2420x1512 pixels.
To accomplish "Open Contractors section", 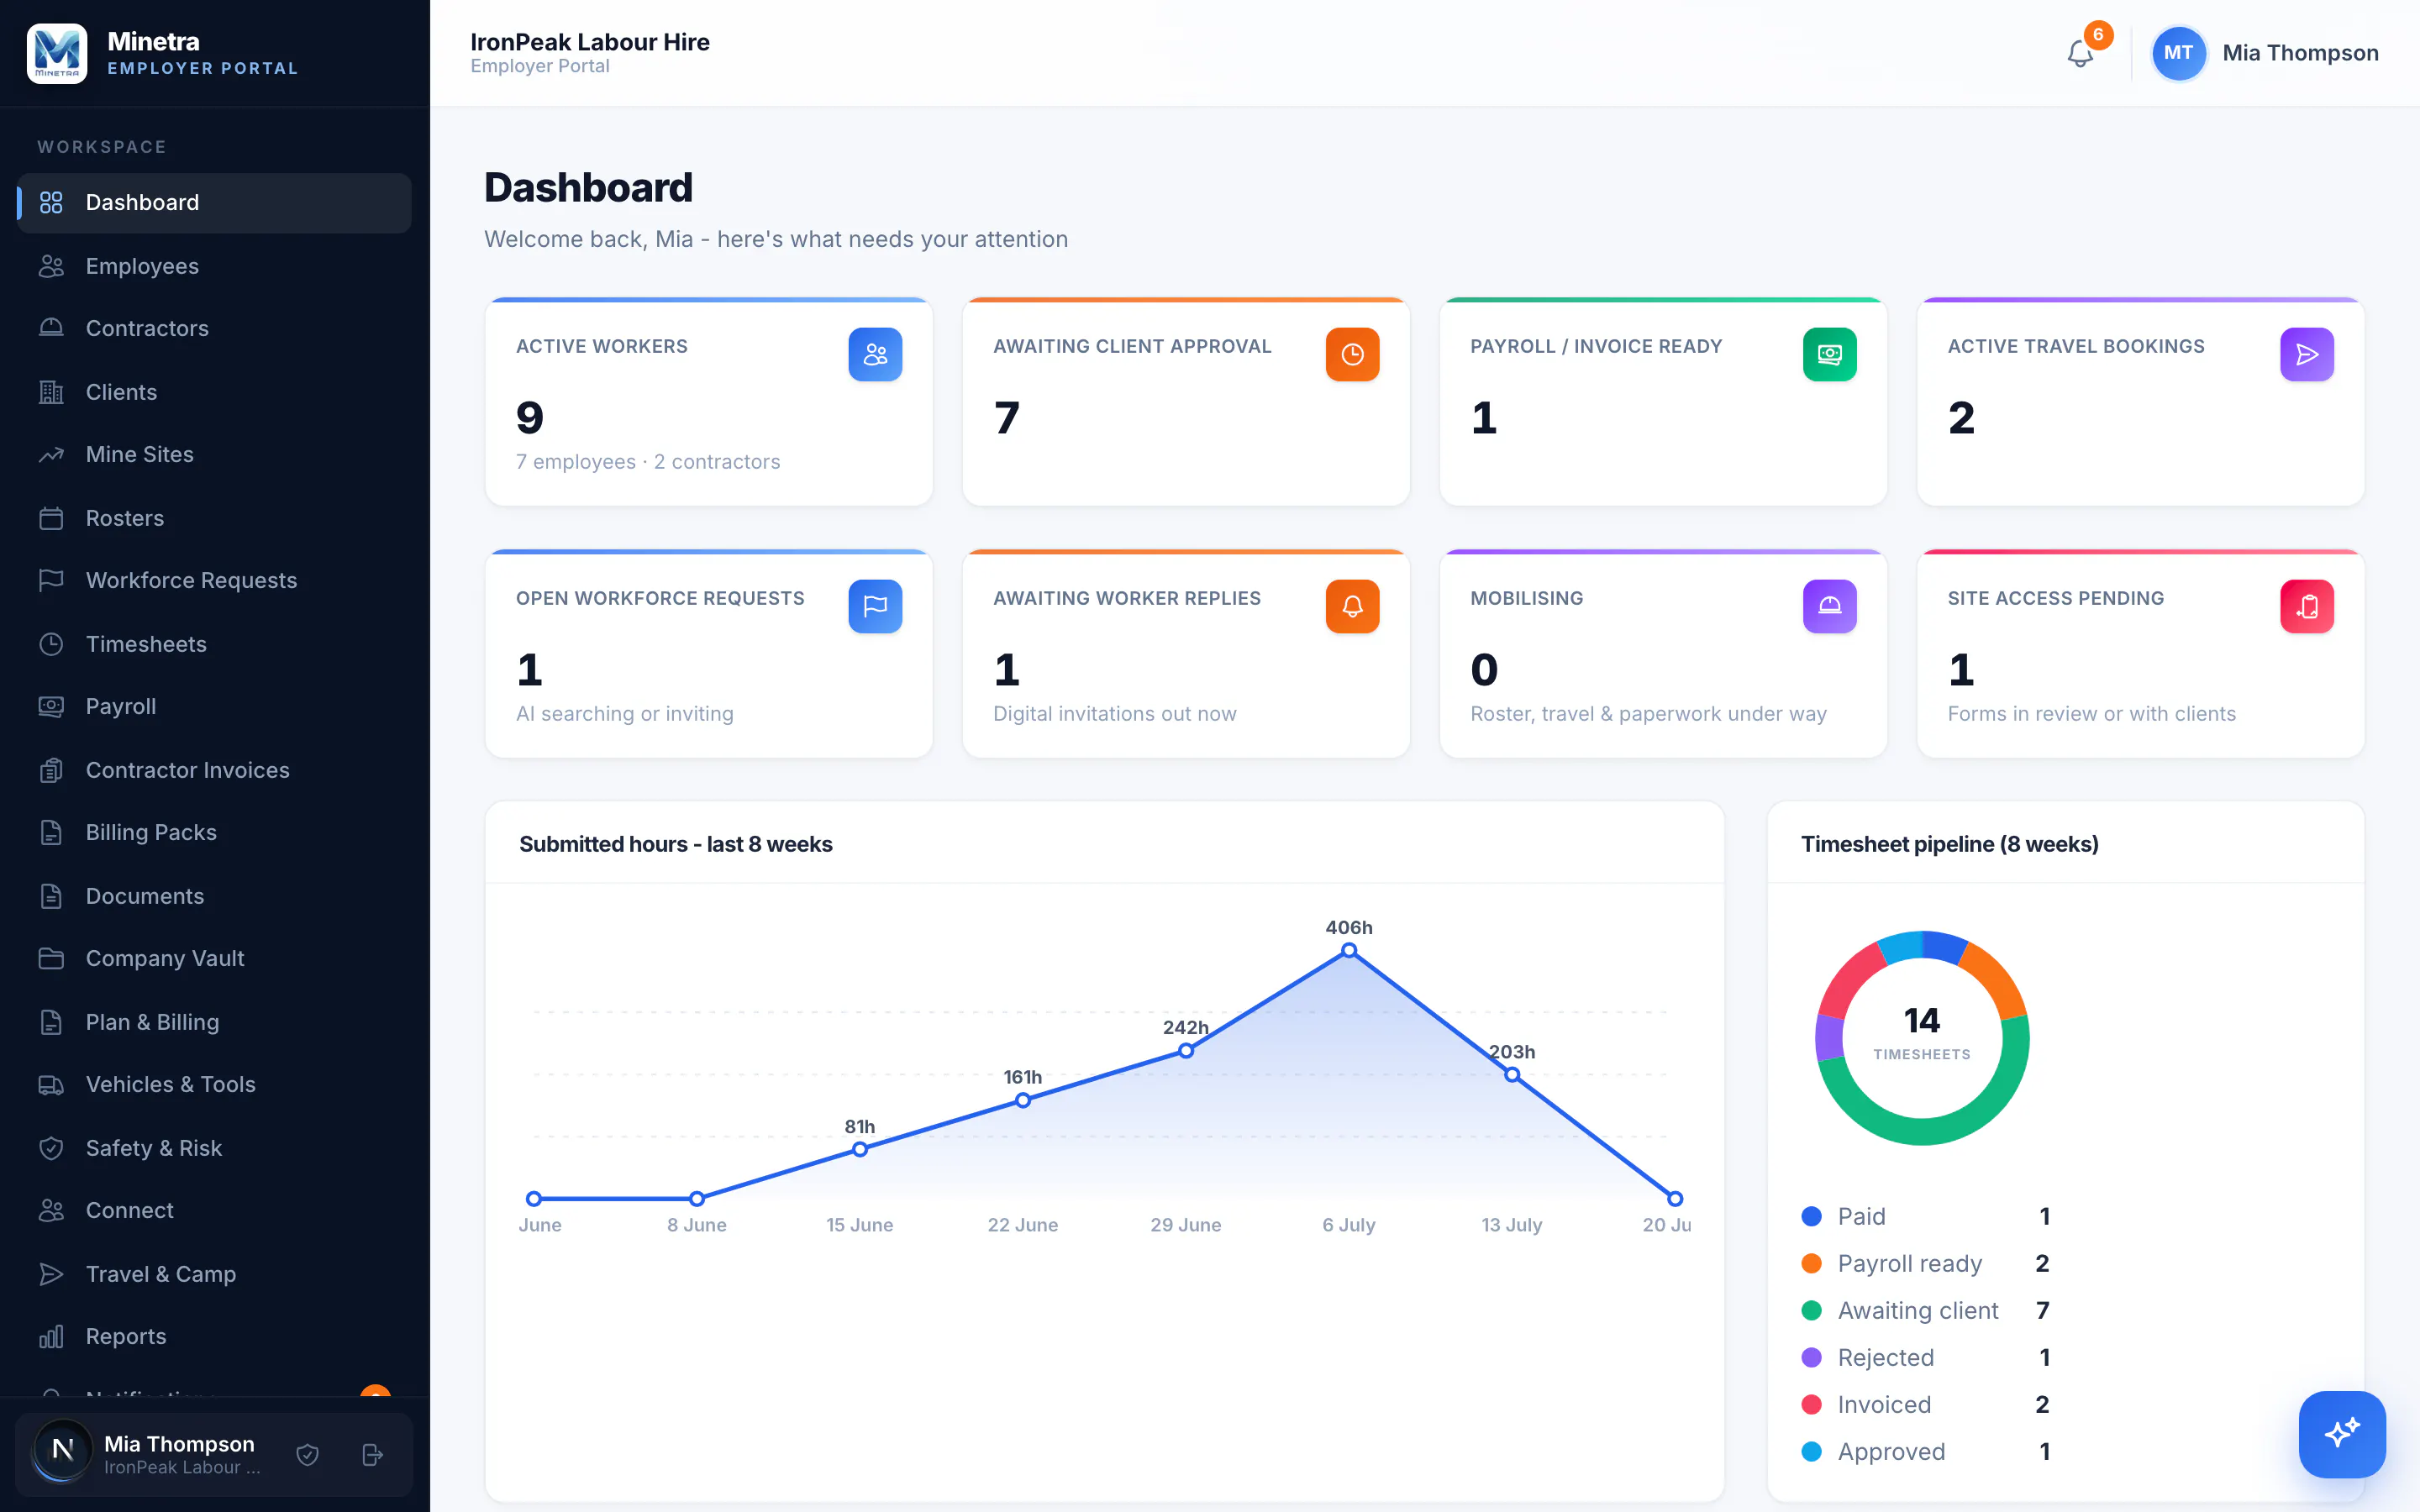I will pyautogui.click(x=214, y=328).
